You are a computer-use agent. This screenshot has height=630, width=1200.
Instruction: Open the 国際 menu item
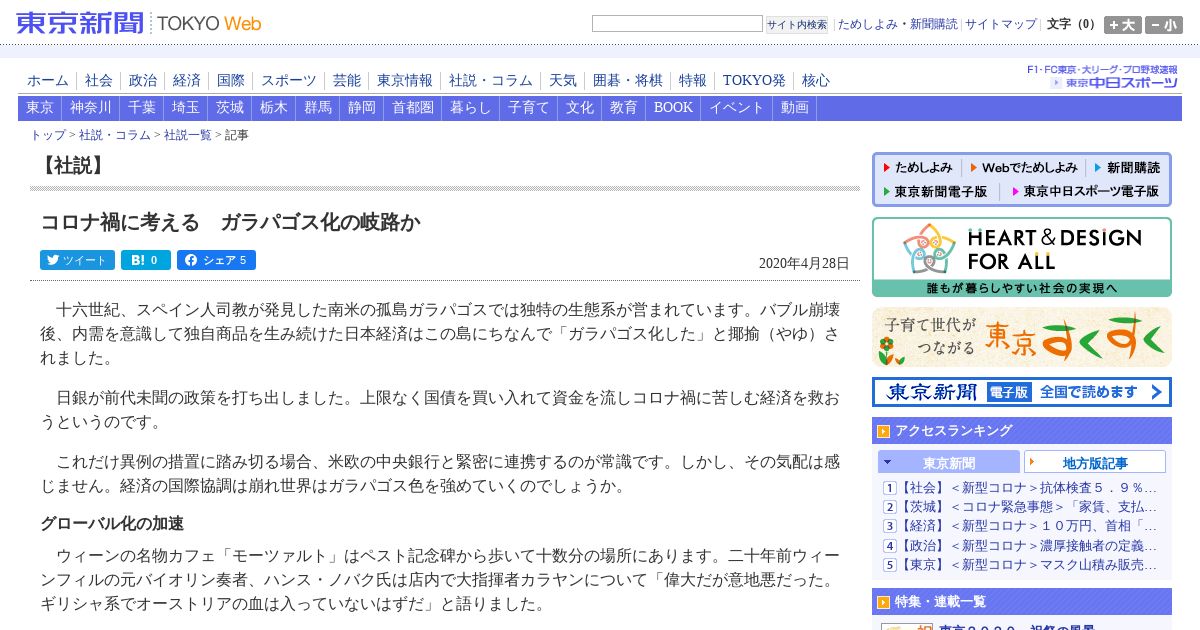(x=231, y=81)
